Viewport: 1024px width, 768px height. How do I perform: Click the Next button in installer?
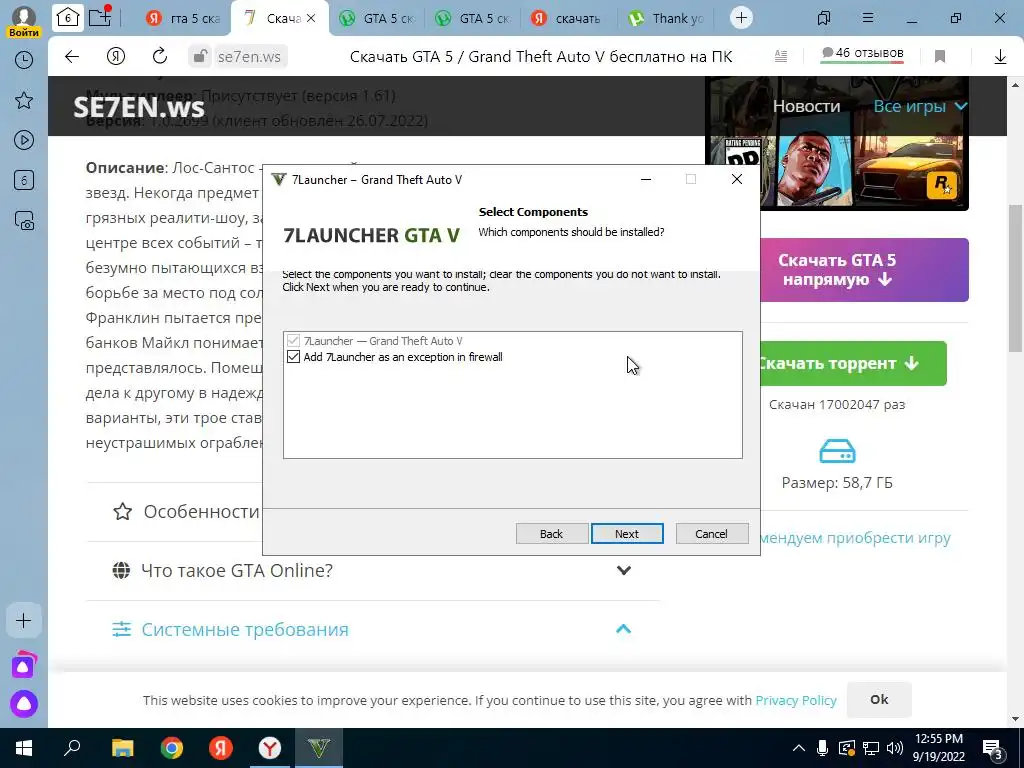627,534
